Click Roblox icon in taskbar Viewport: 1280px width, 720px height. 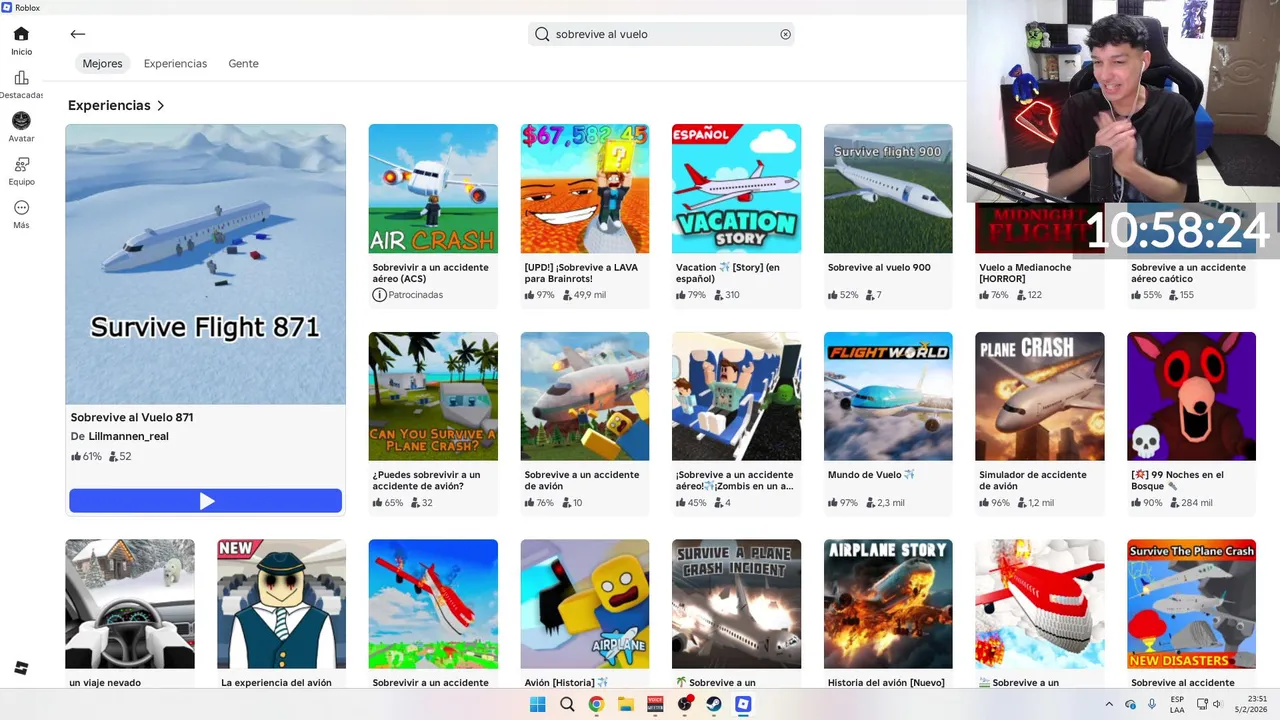tap(743, 704)
